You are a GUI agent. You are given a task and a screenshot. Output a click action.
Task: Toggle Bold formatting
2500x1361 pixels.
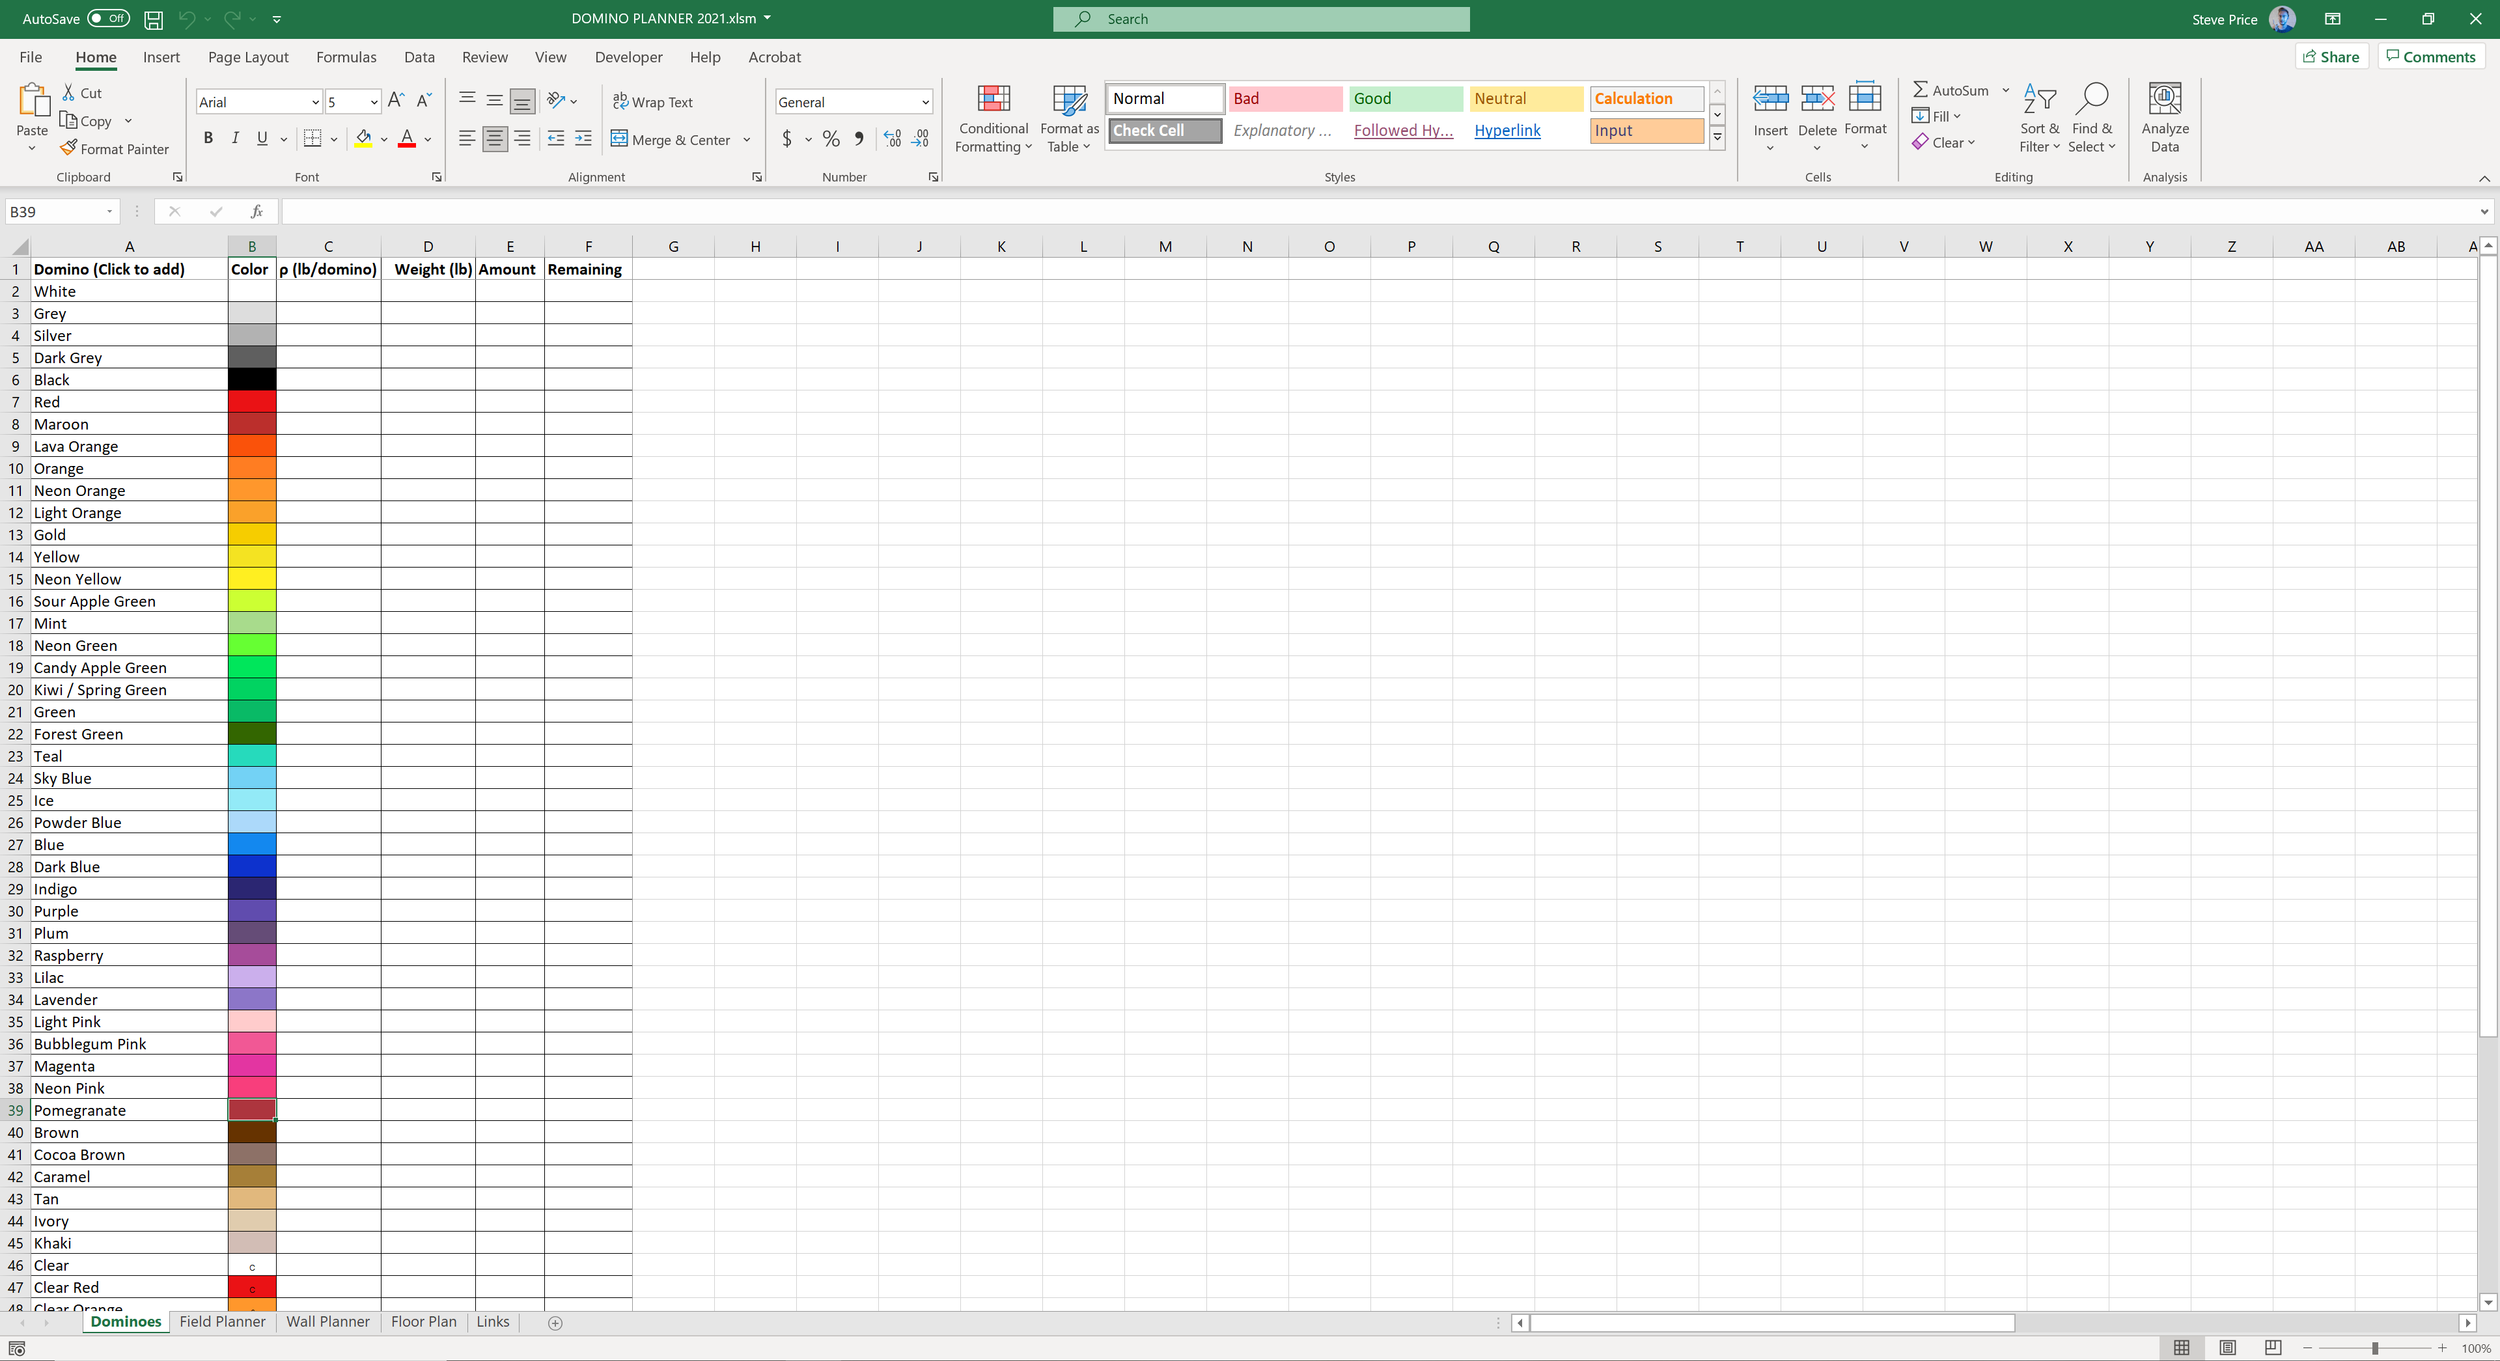(208, 139)
